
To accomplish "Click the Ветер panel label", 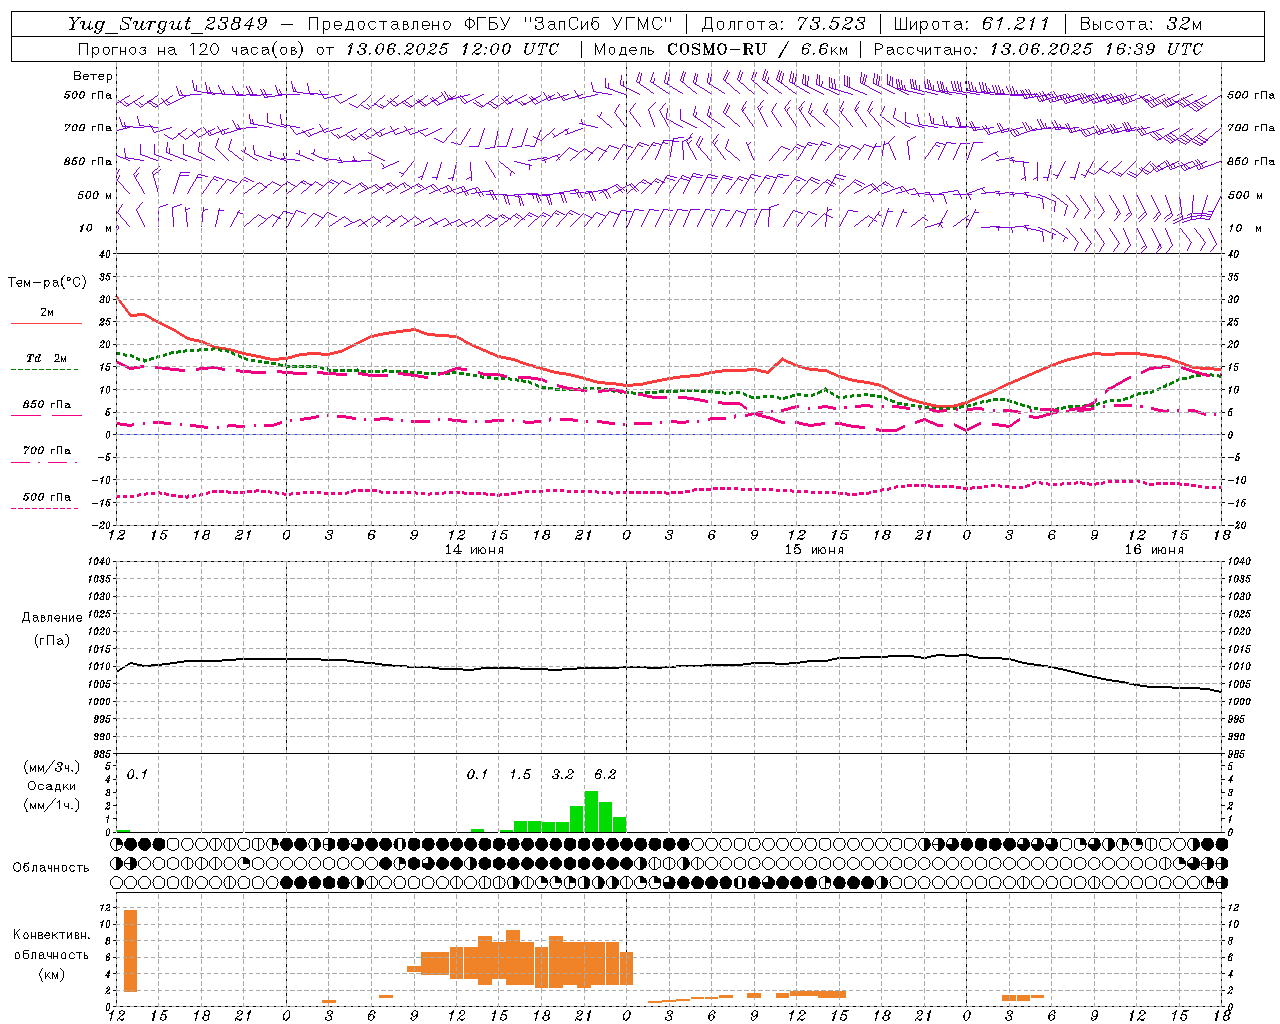I will click(93, 76).
